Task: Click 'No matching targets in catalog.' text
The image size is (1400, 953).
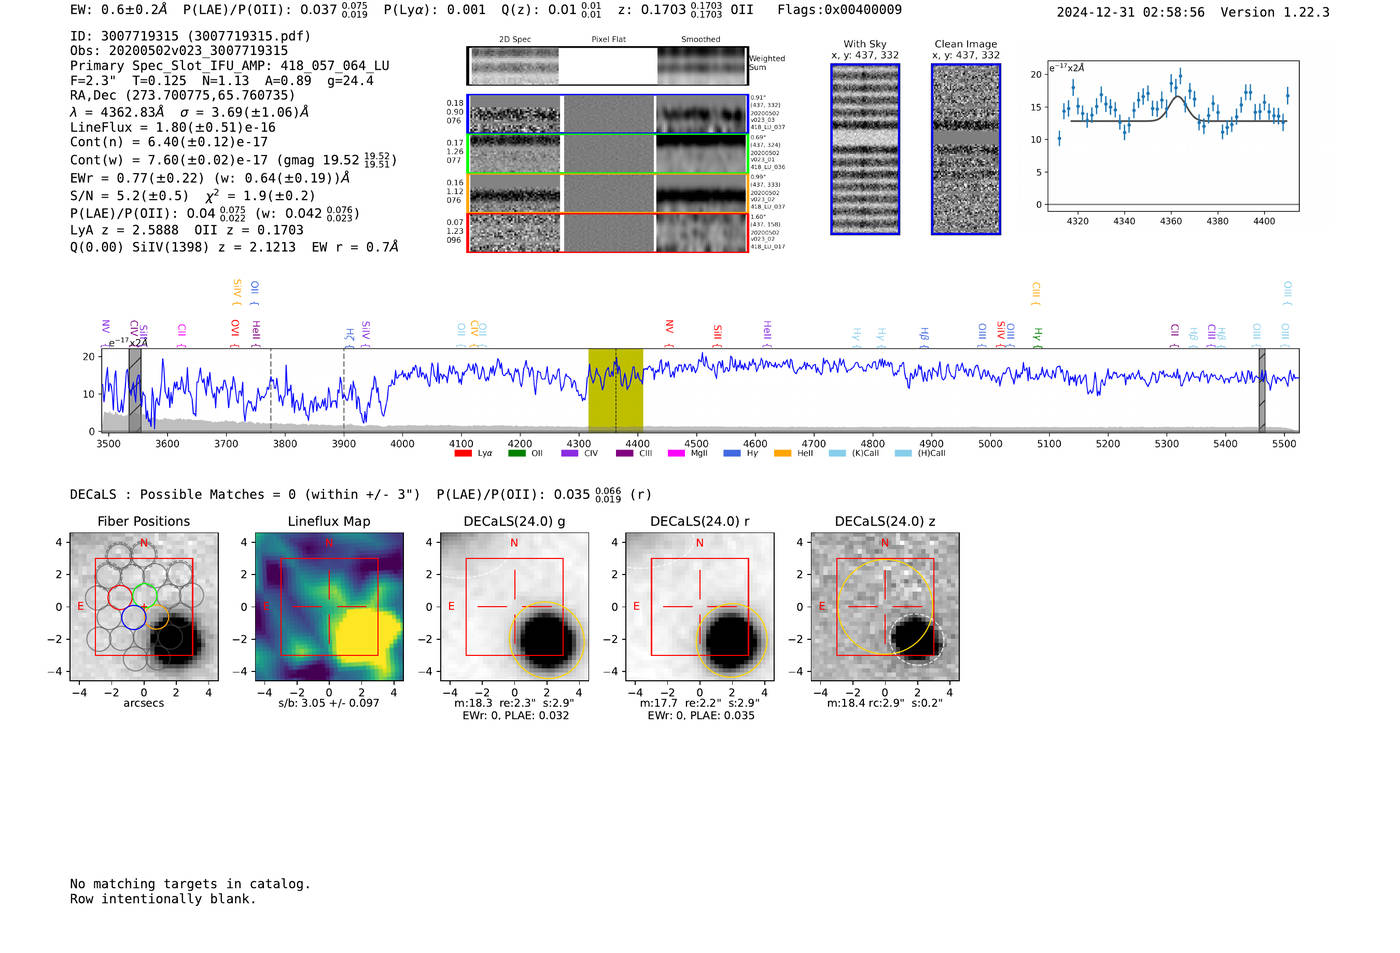Action: tap(190, 884)
